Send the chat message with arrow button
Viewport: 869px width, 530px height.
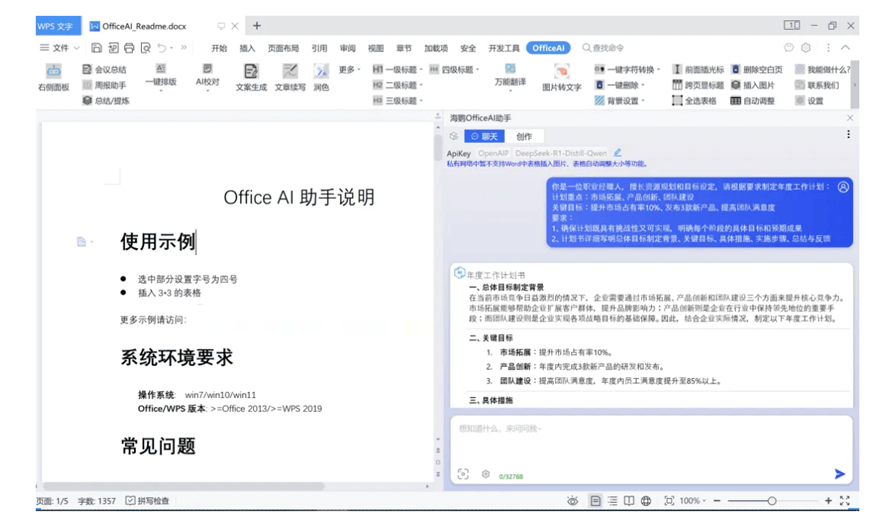click(x=840, y=473)
